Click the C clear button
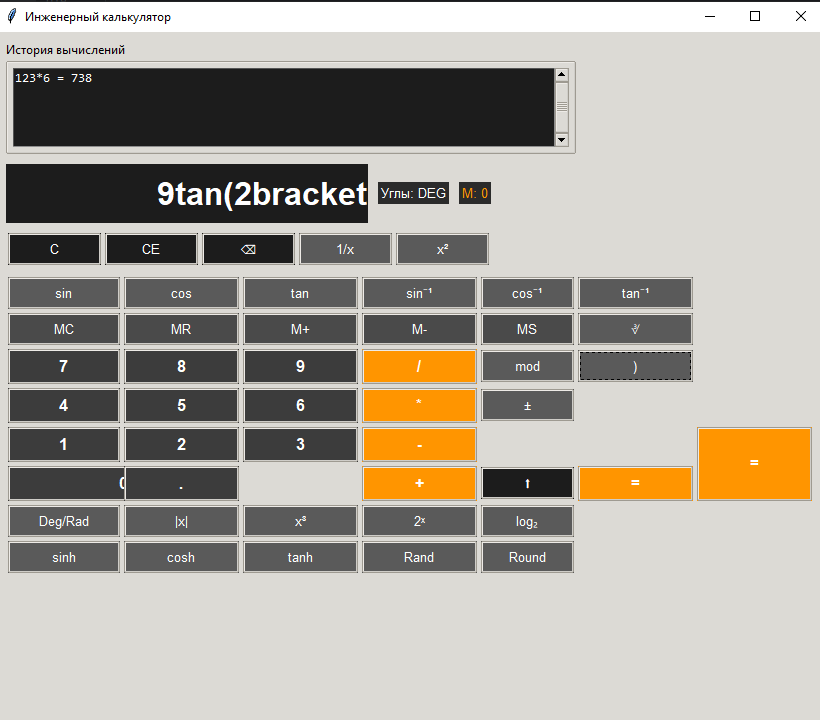 [x=54, y=249]
